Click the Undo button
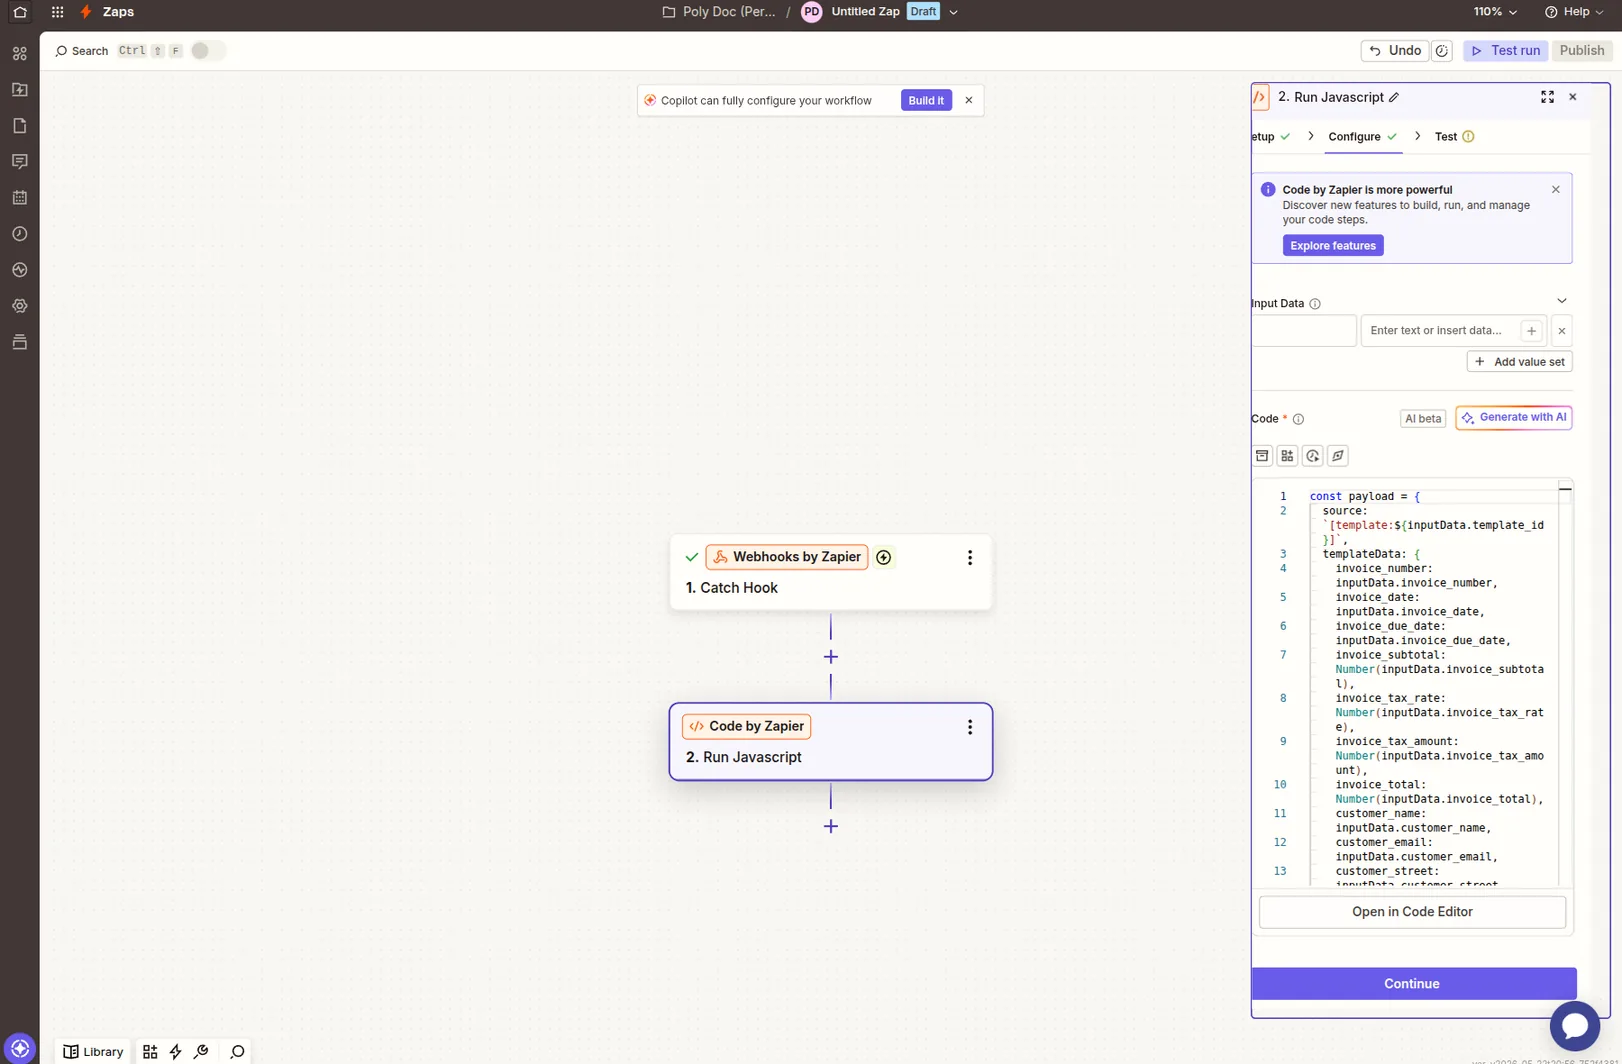The height and width of the screenshot is (1064, 1622). click(x=1395, y=51)
